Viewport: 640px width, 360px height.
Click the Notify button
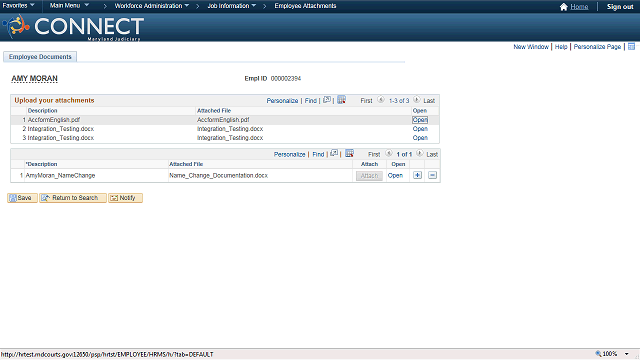coord(125,198)
